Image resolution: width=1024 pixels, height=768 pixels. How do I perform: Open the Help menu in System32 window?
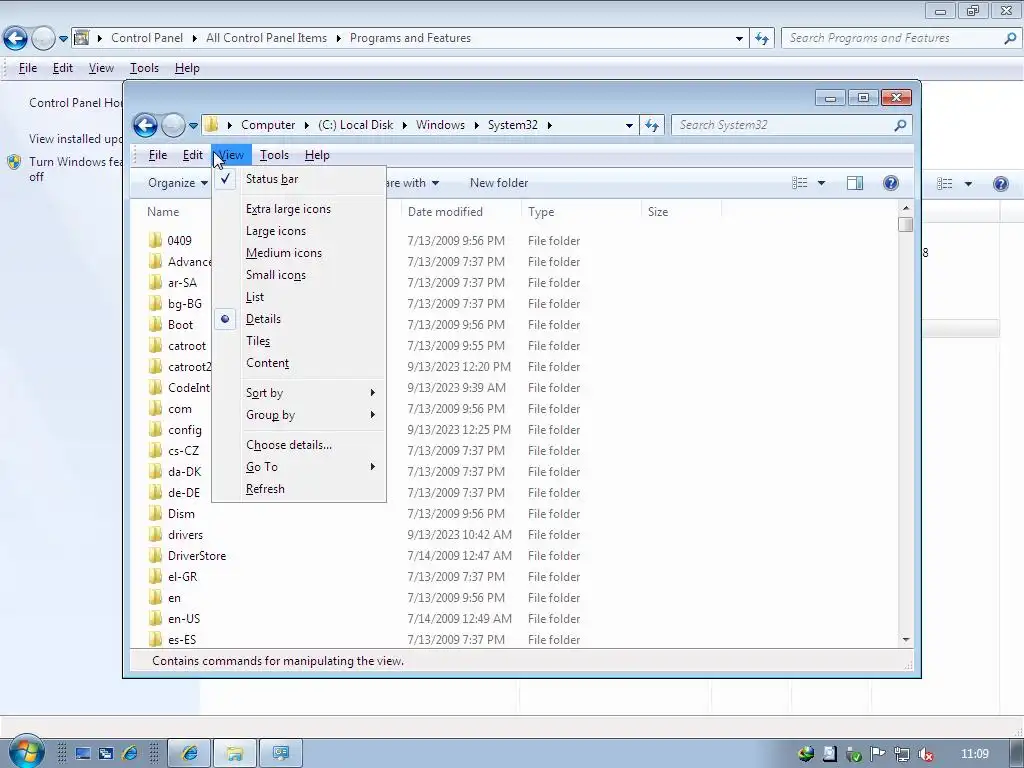point(317,155)
